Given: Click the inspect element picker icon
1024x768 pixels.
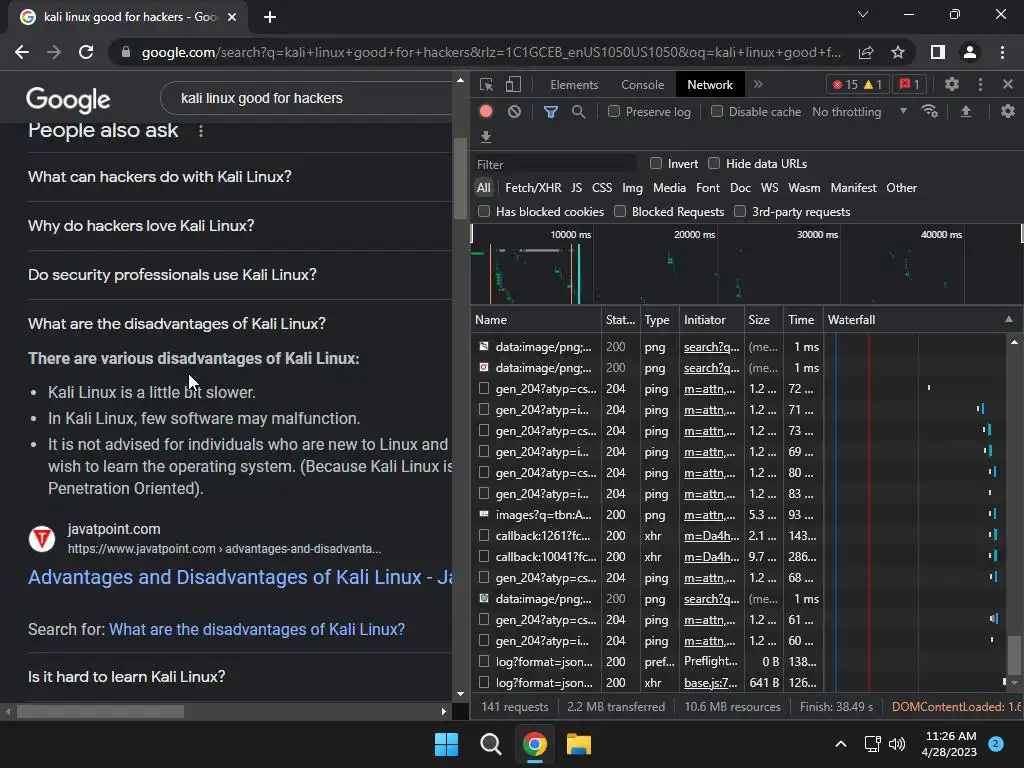Looking at the screenshot, I should (x=486, y=84).
